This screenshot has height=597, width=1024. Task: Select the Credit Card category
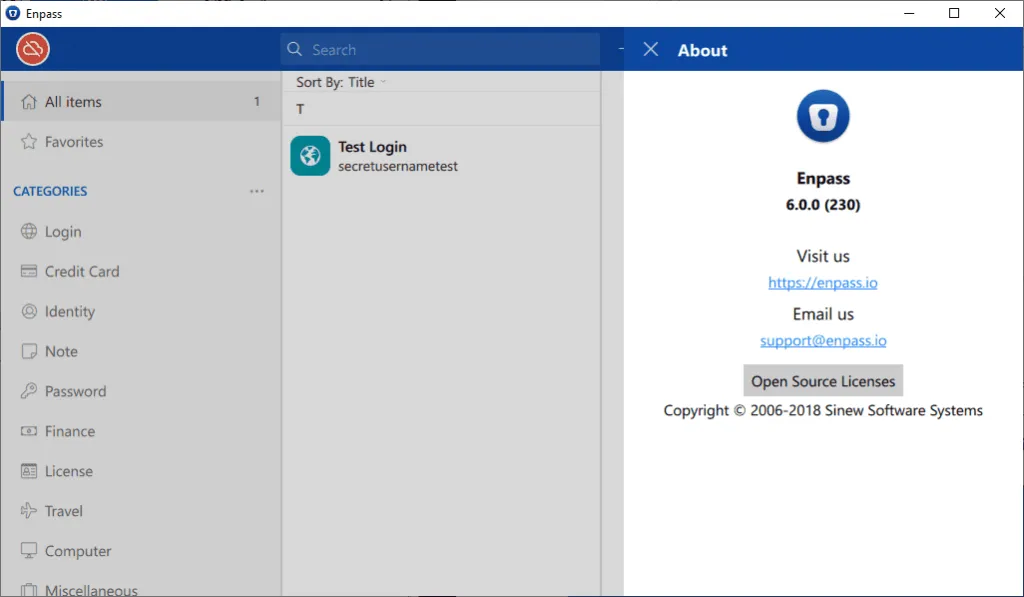[141, 271]
